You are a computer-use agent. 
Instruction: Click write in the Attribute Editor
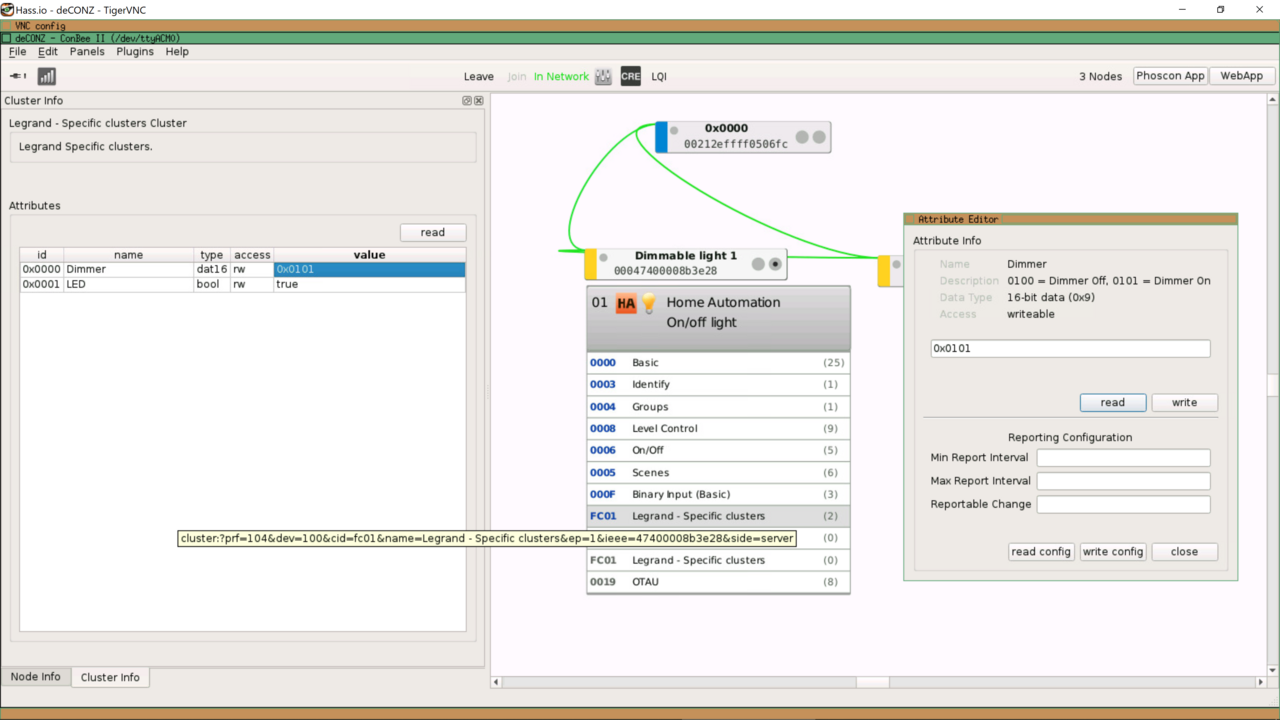click(1184, 402)
